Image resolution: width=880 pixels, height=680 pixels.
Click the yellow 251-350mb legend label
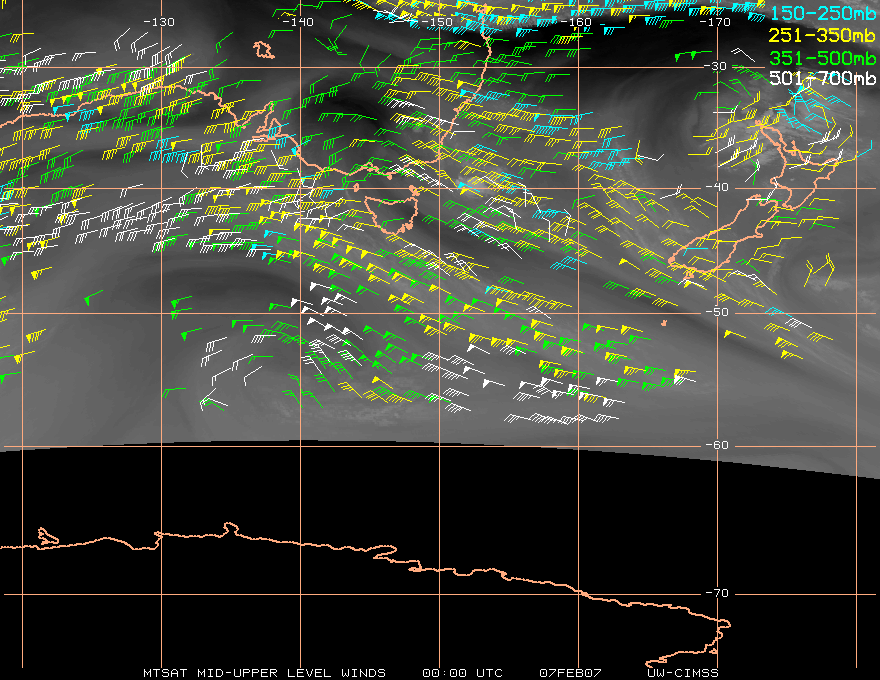click(823, 35)
